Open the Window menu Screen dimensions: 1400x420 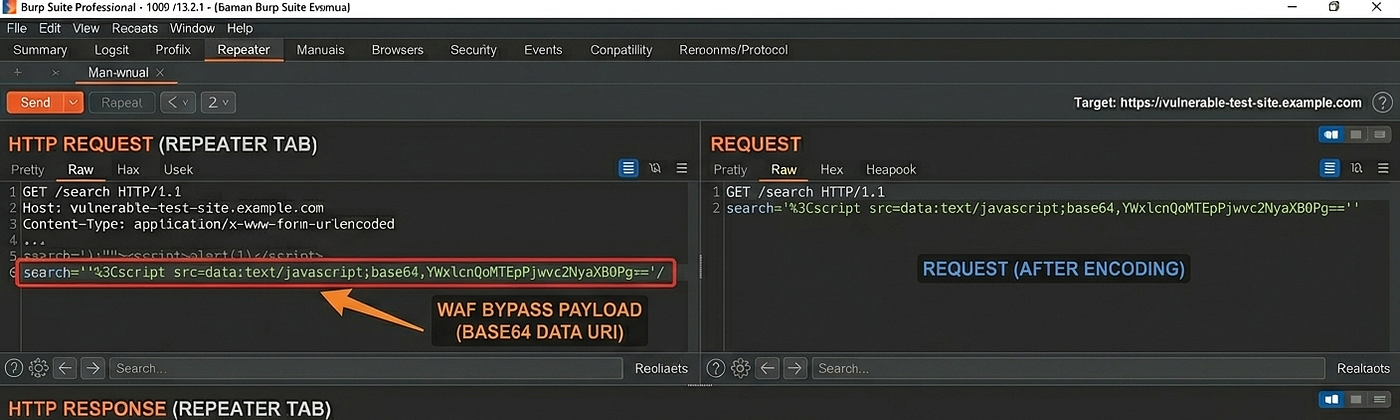tap(192, 28)
